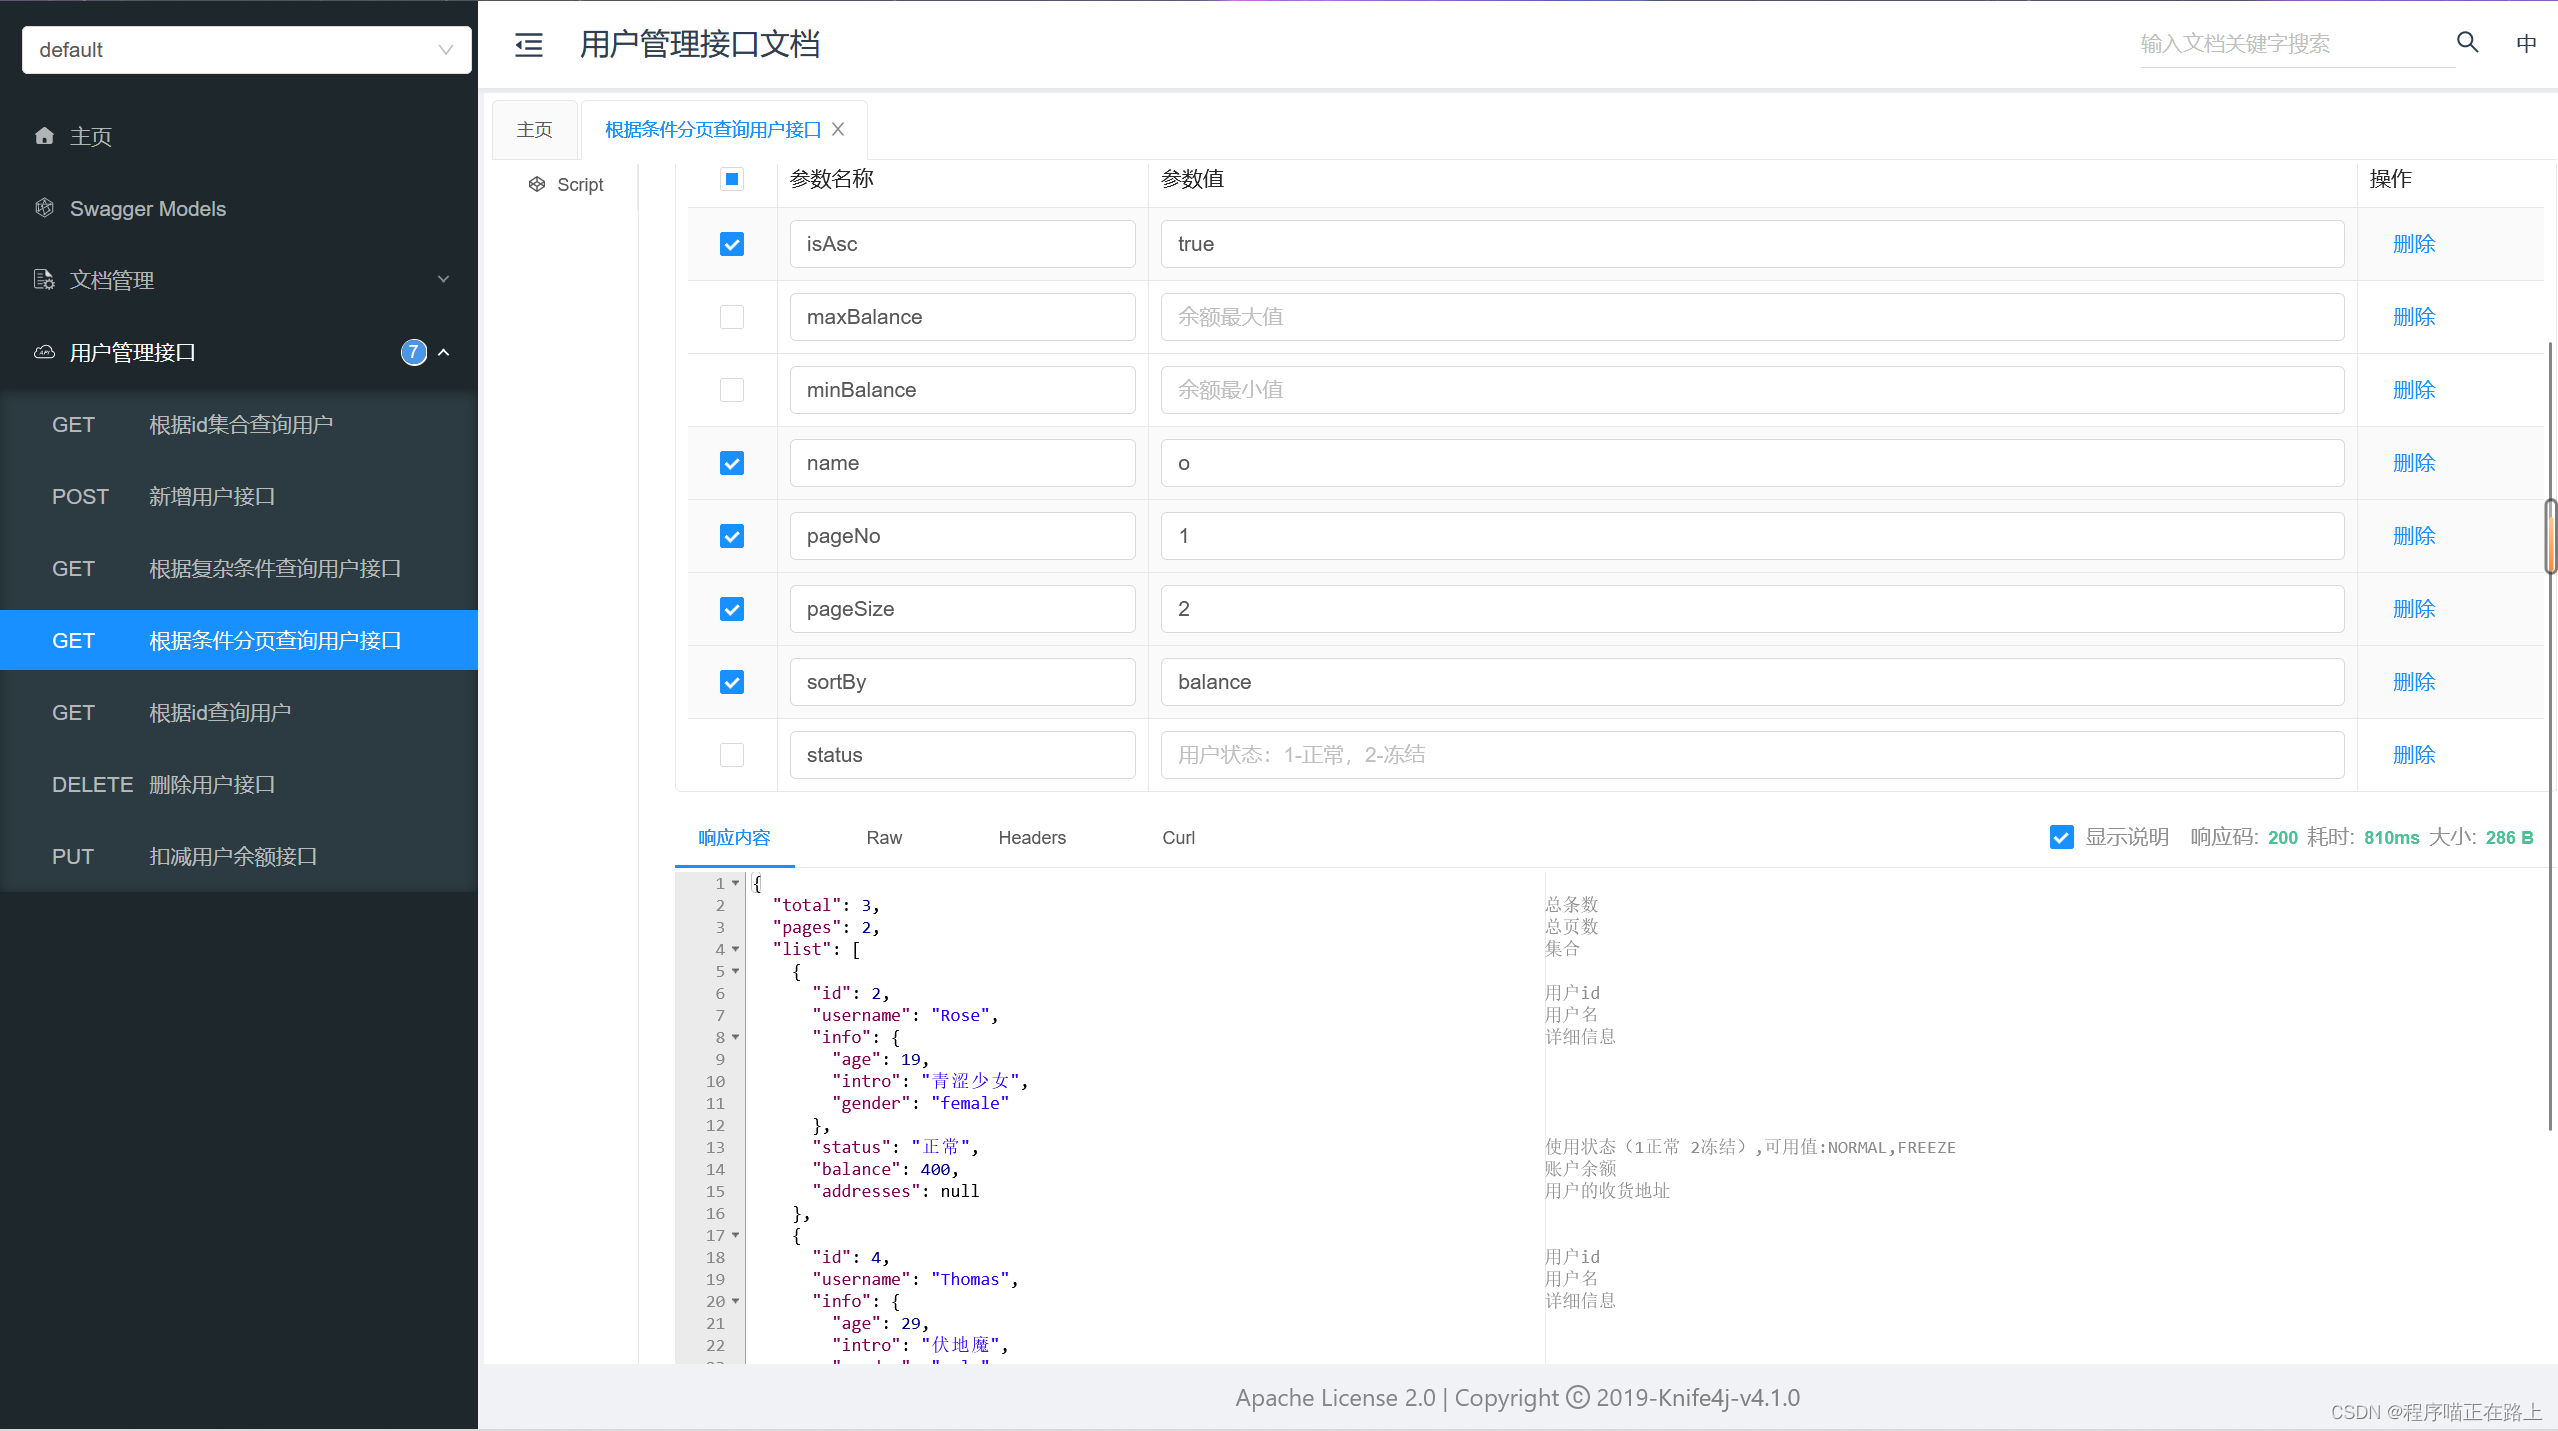2558x1431 pixels.
Task: Open the Headers response tab
Action: [x=1031, y=837]
